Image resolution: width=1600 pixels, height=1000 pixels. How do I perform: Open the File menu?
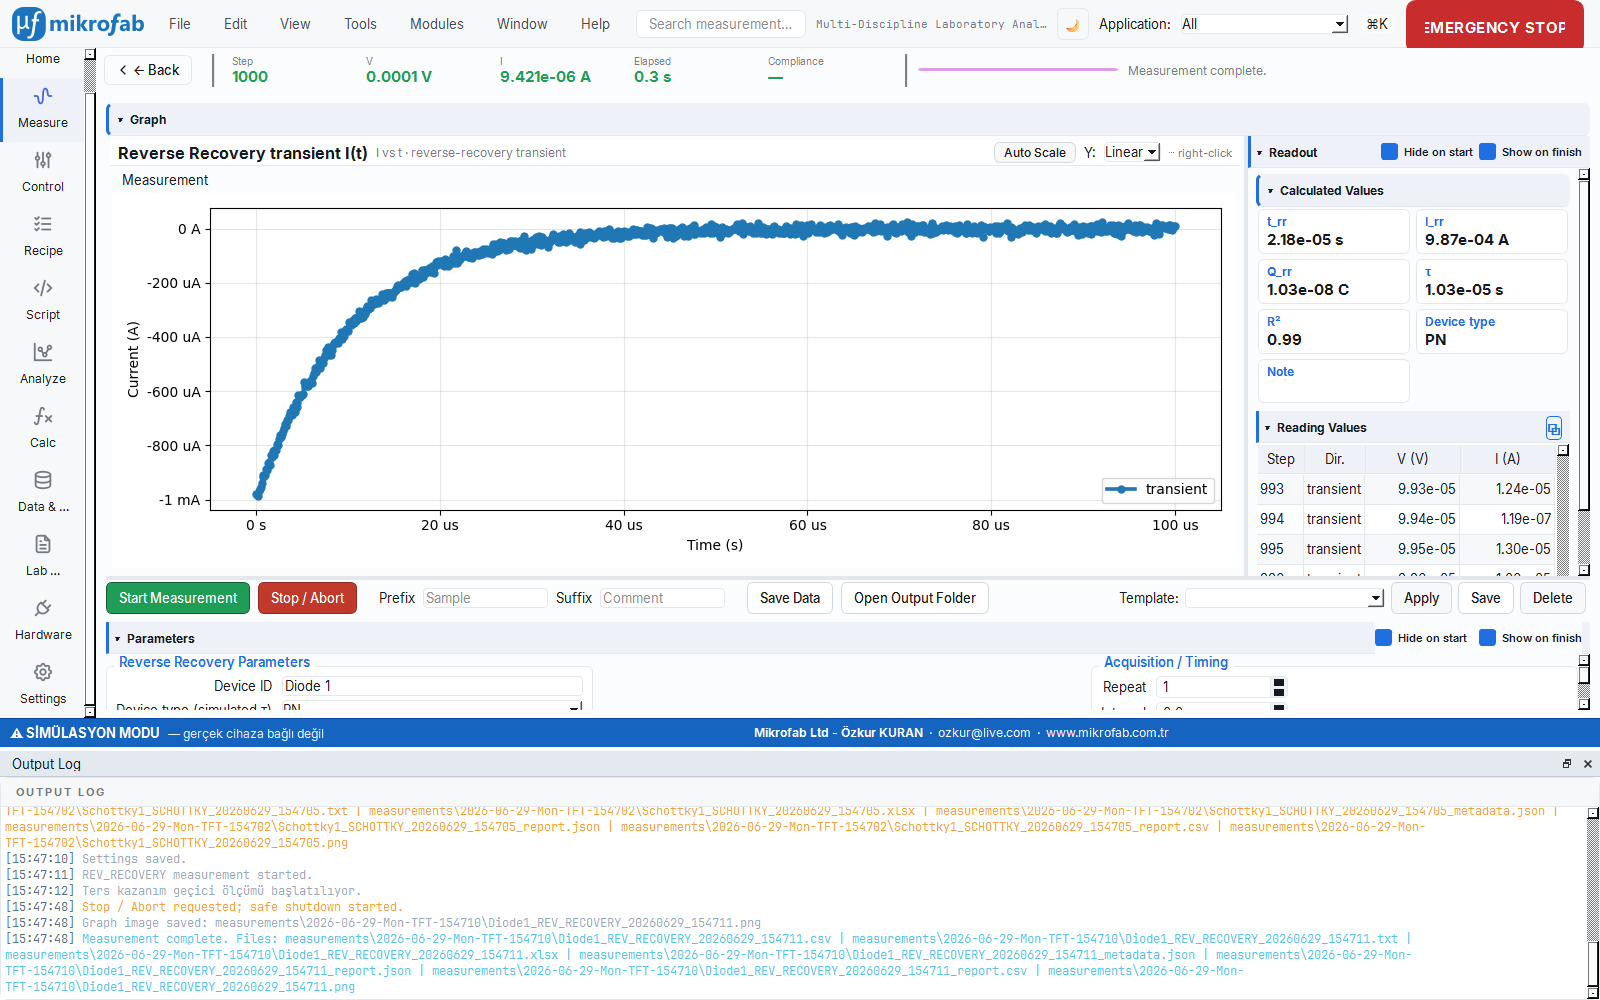click(180, 24)
